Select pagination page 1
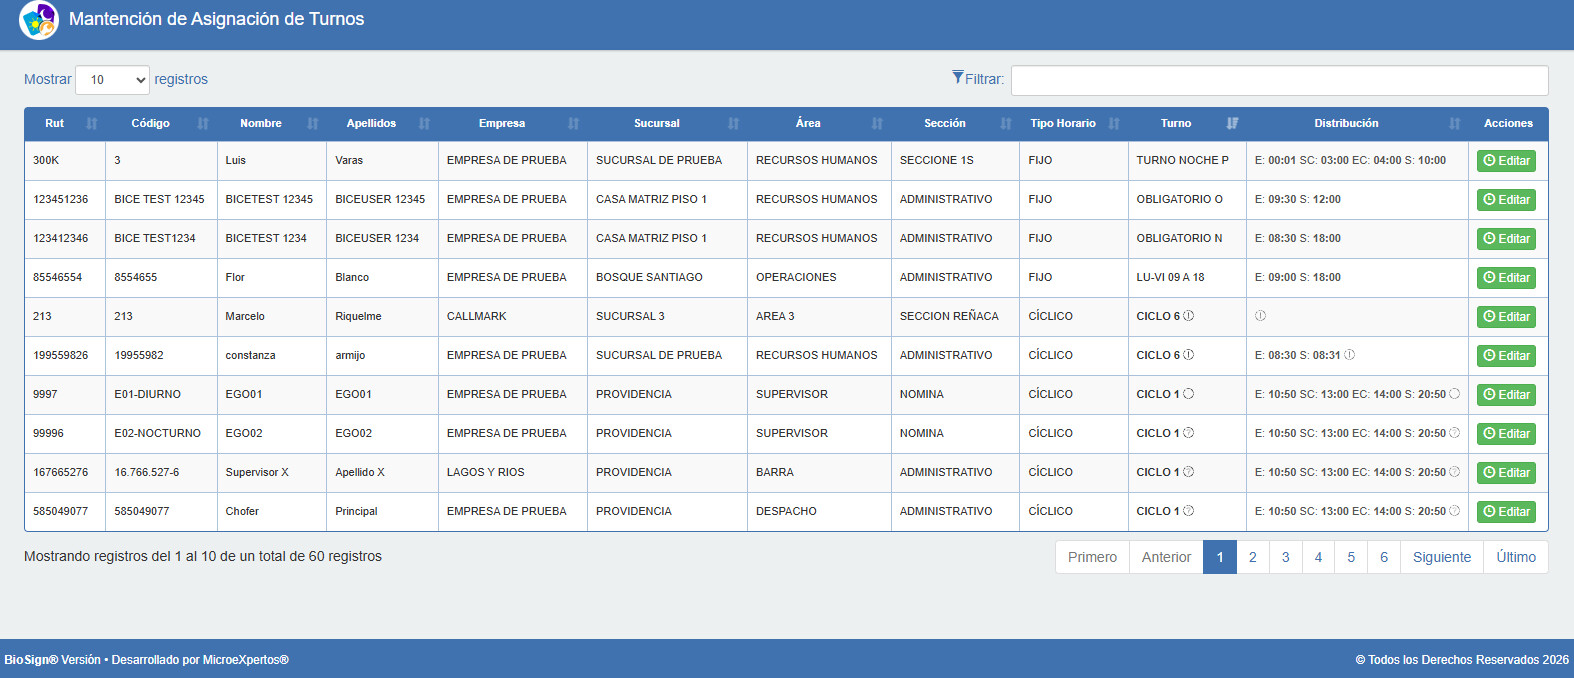Viewport: 1574px width, 678px height. 1220,557
